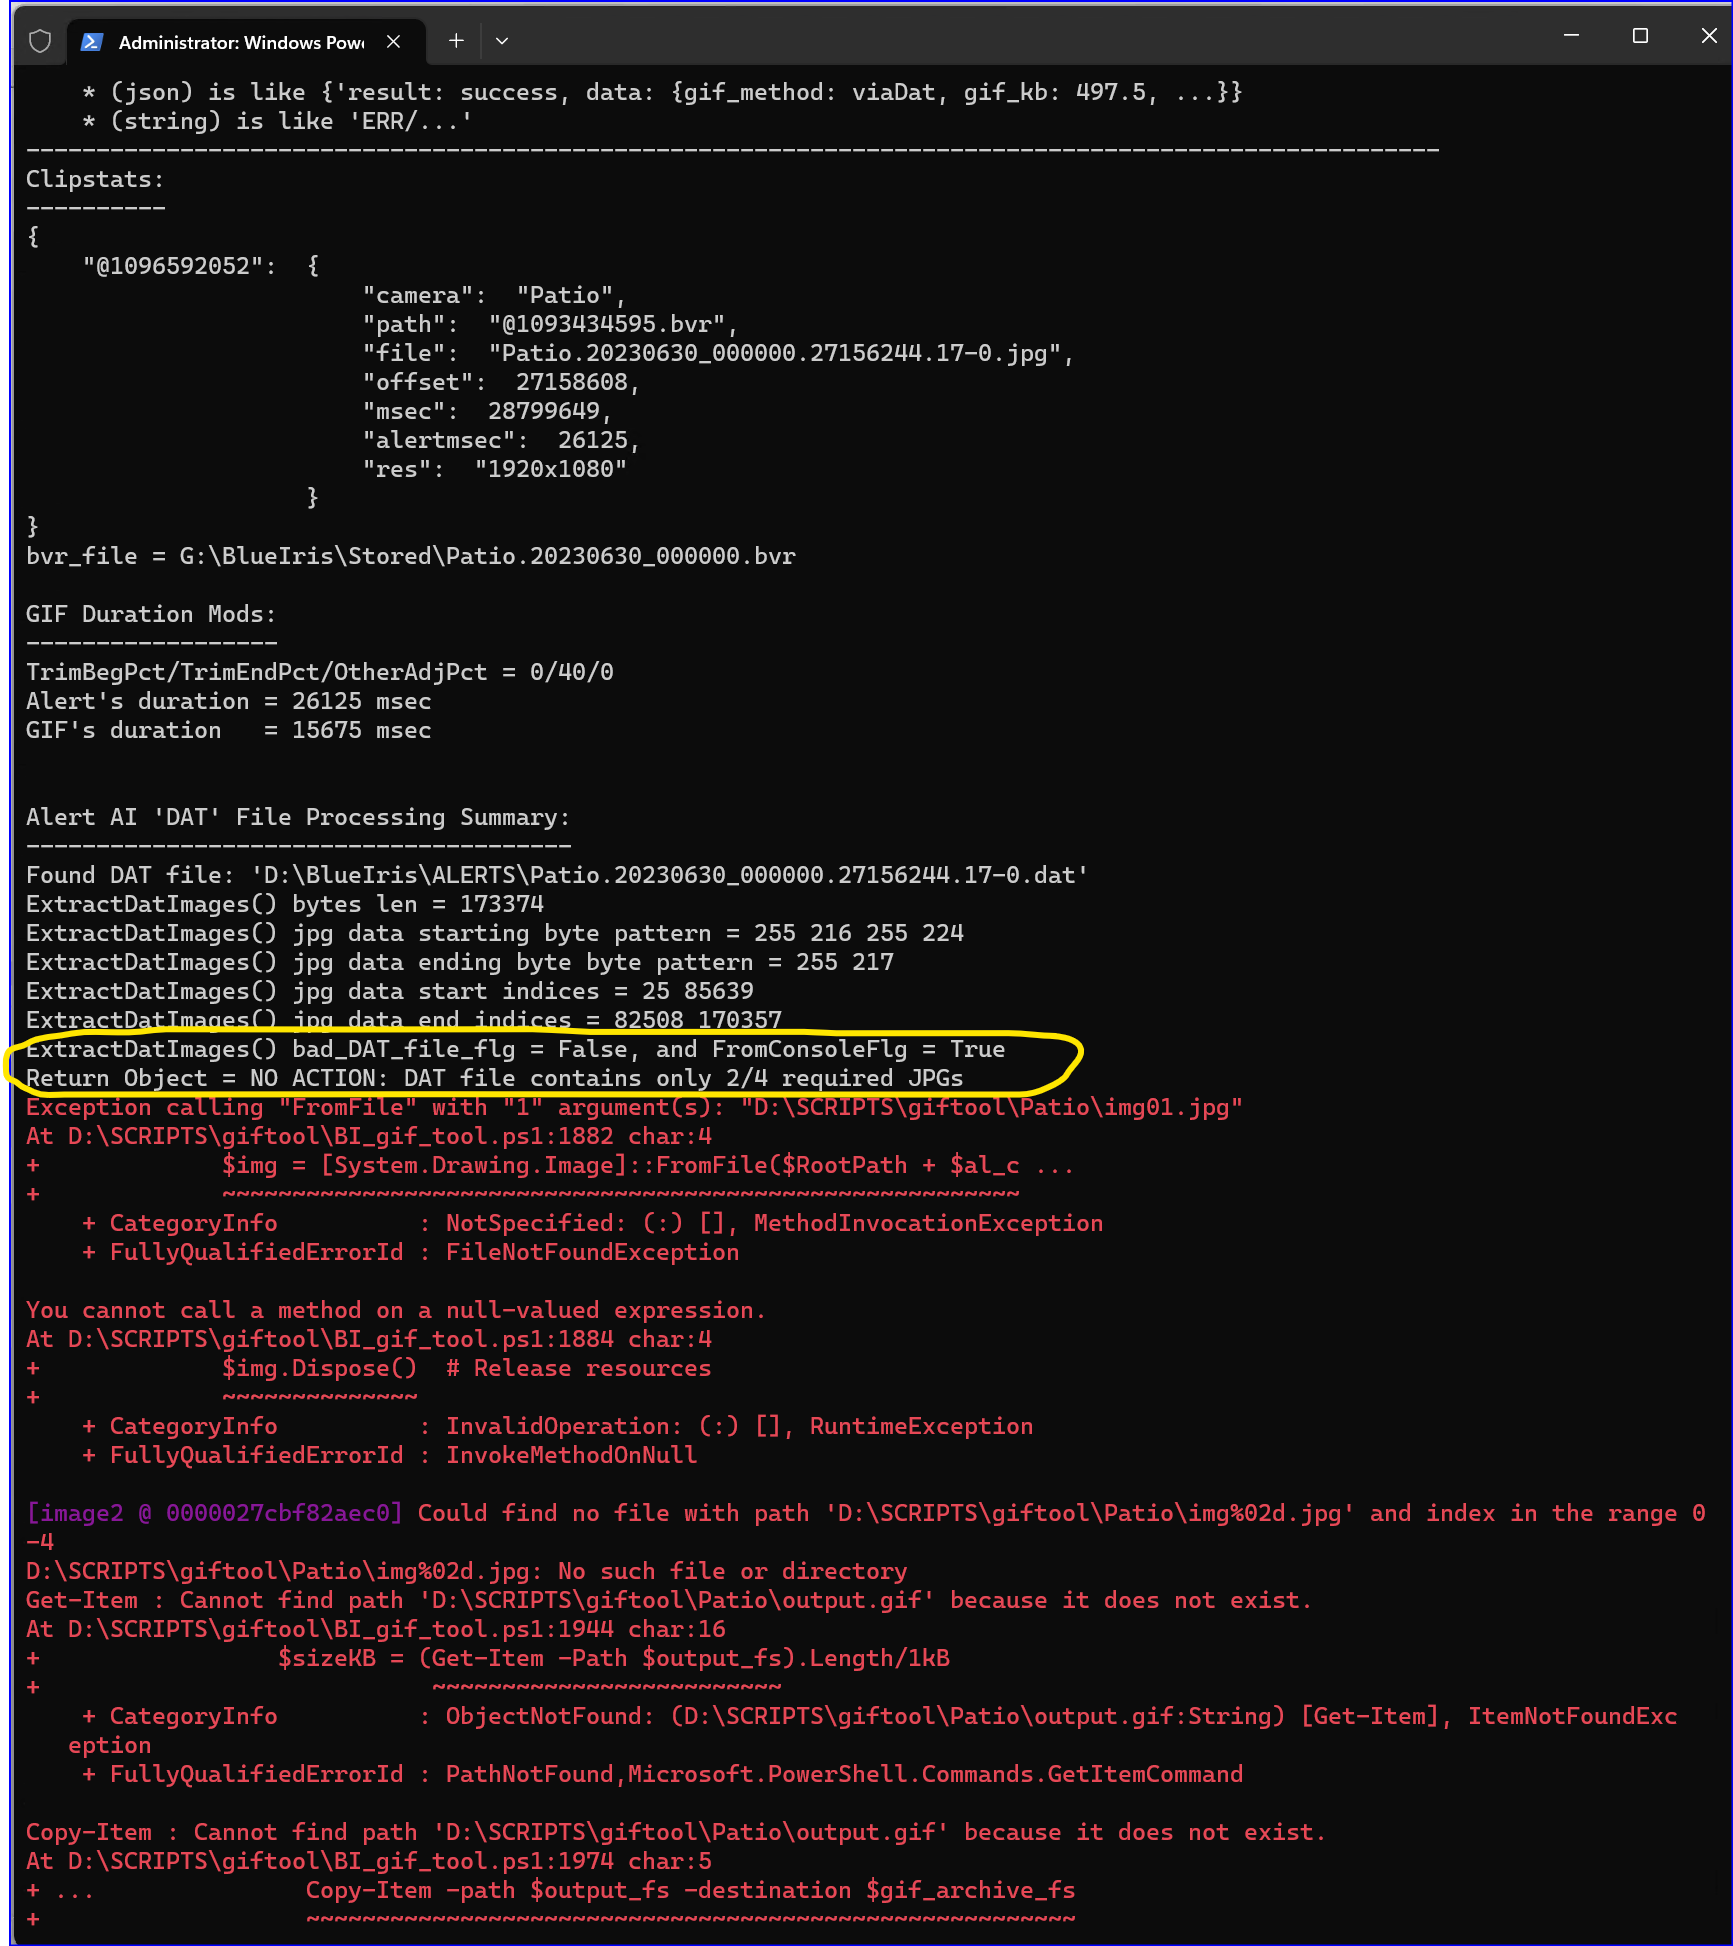1733x1946 pixels.
Task: Click the "Clipstats:" heading text
Action: [x=95, y=179]
